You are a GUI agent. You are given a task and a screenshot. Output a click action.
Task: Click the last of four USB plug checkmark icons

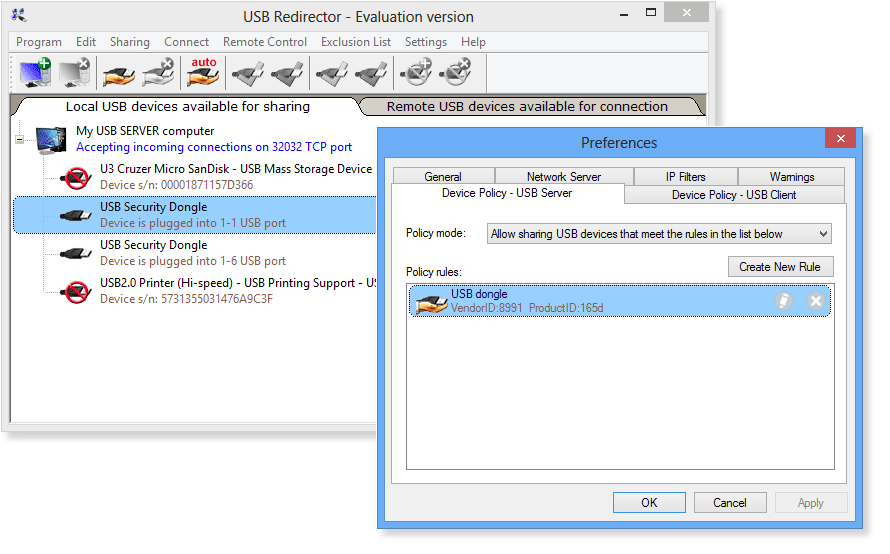tap(371, 74)
